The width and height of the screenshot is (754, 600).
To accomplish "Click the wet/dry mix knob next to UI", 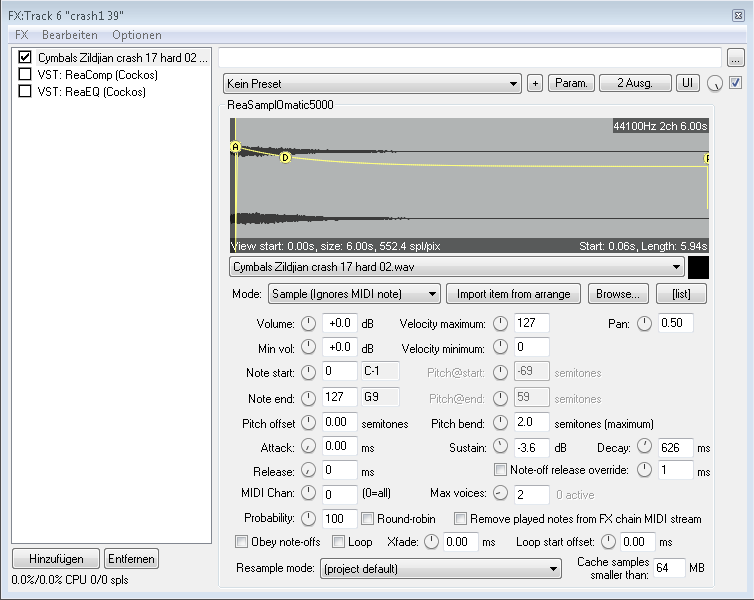I will click(x=715, y=84).
